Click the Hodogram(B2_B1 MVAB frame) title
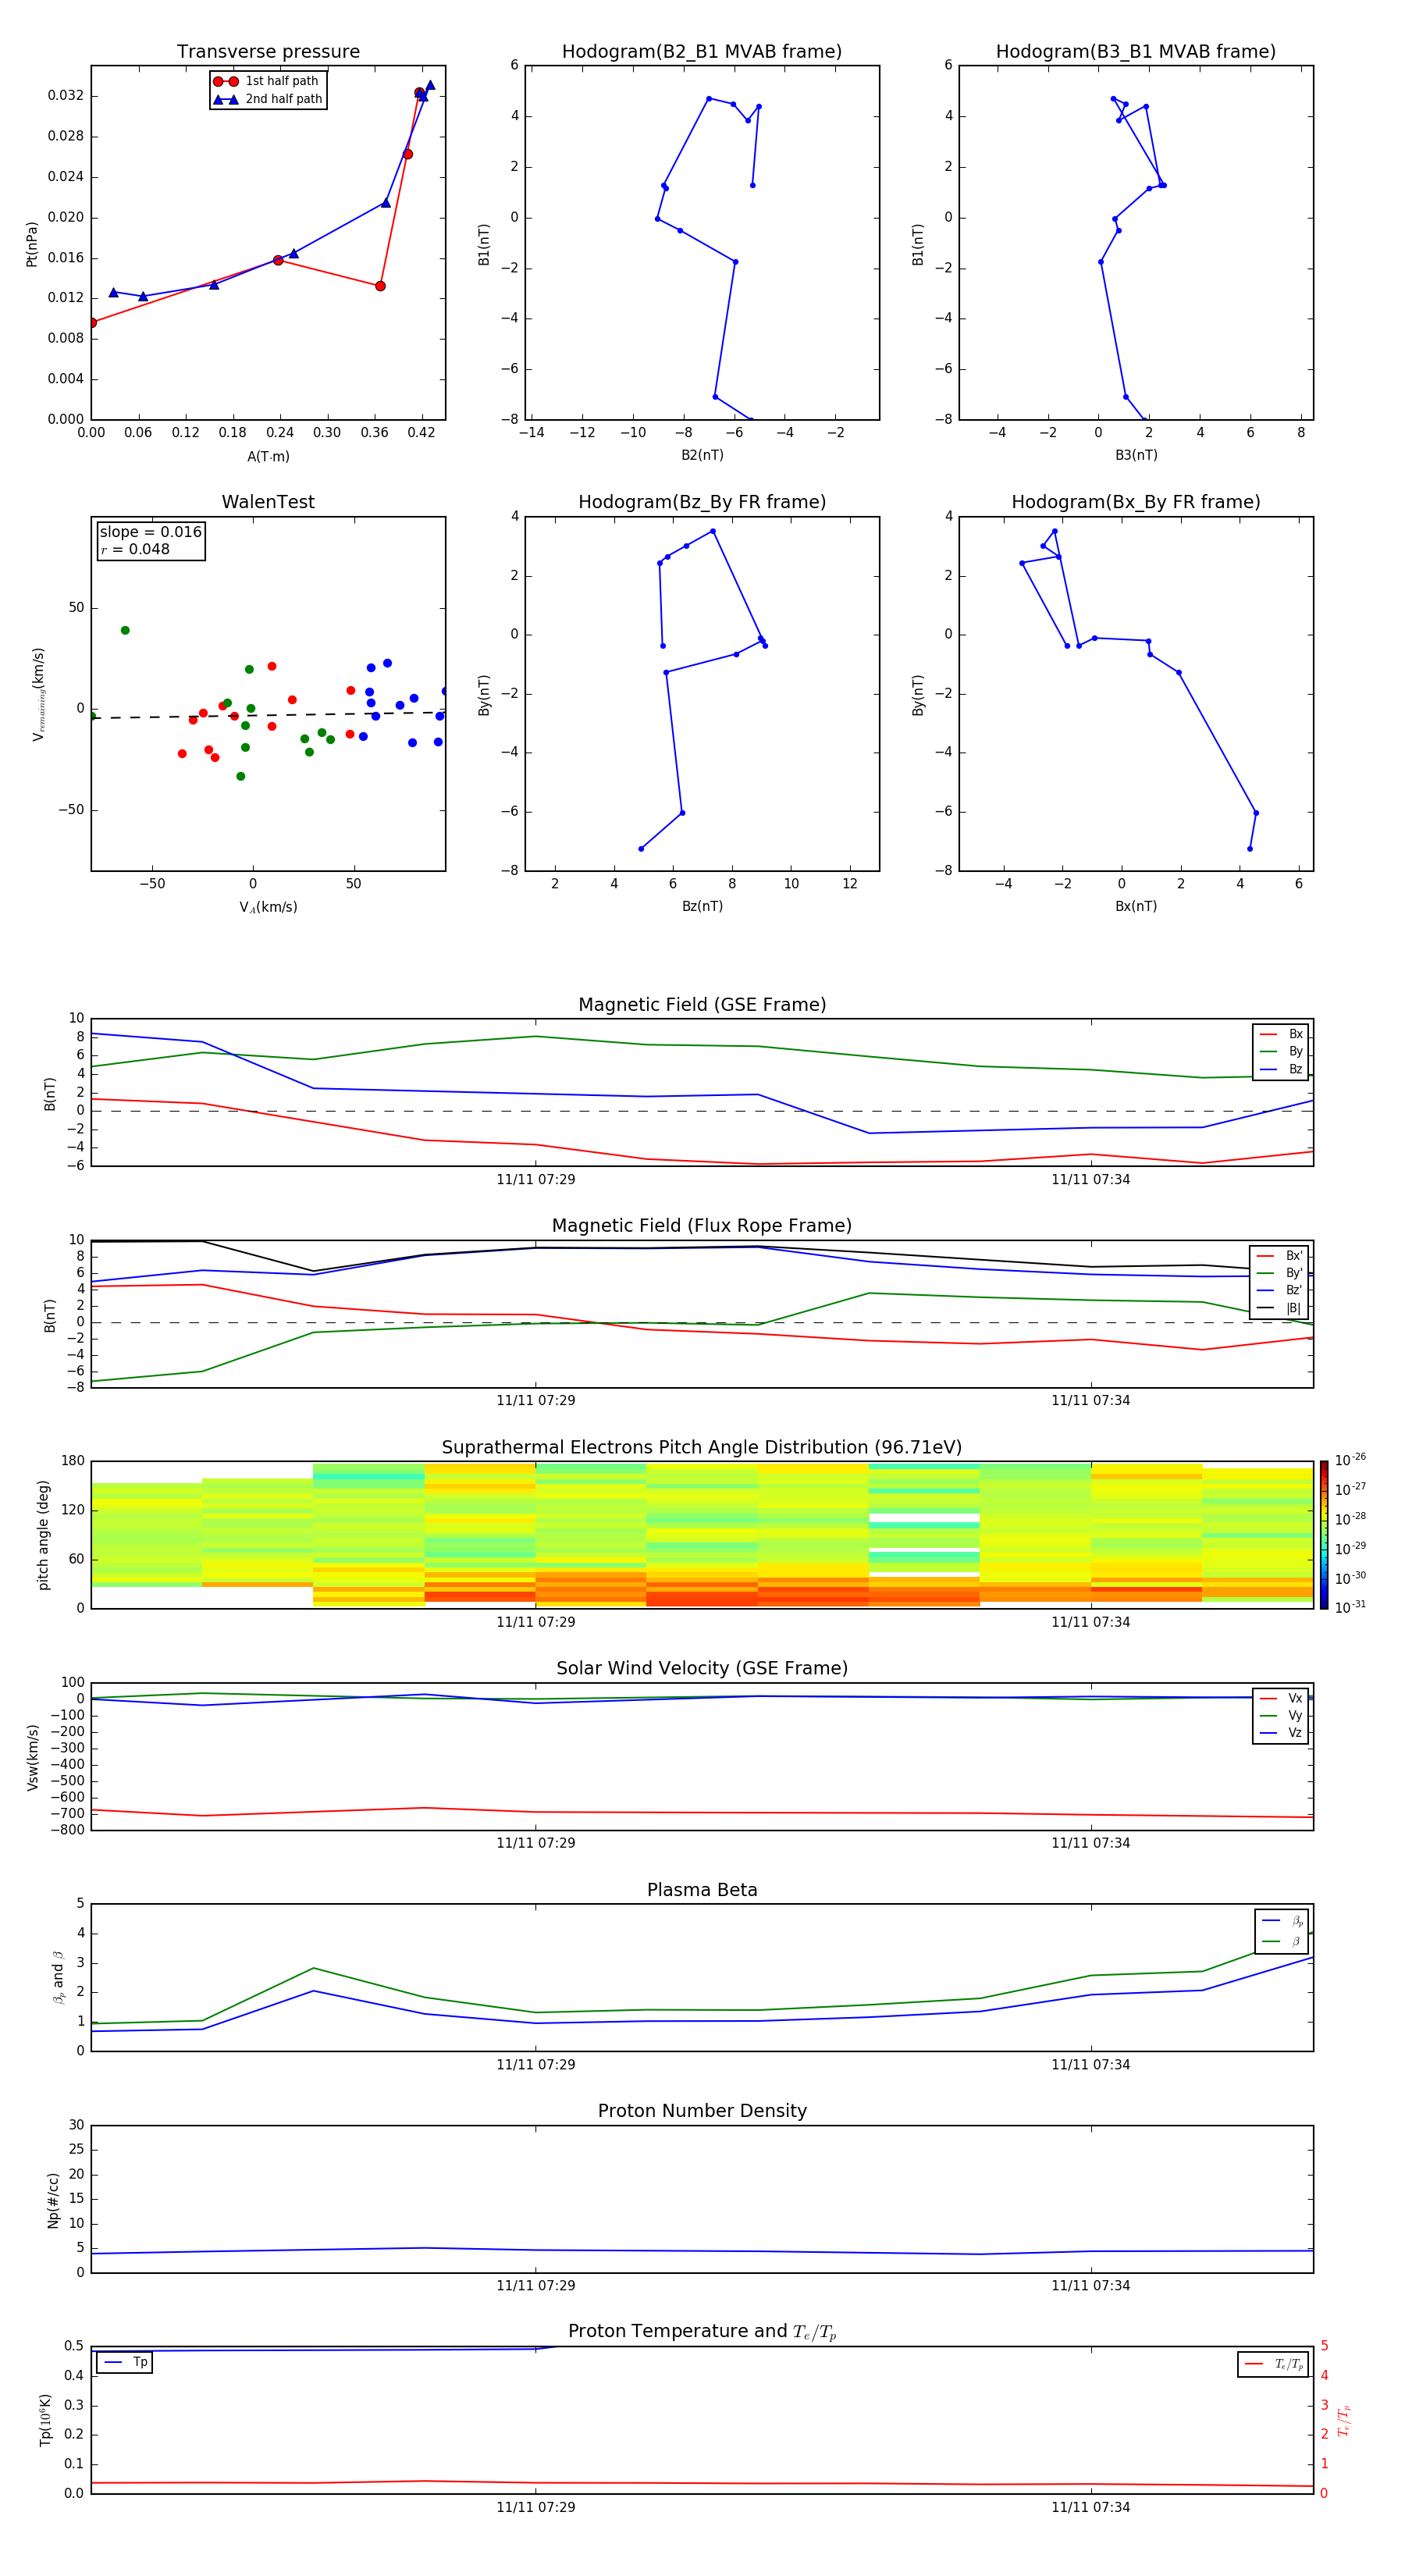The image size is (1405, 2576). click(702, 52)
